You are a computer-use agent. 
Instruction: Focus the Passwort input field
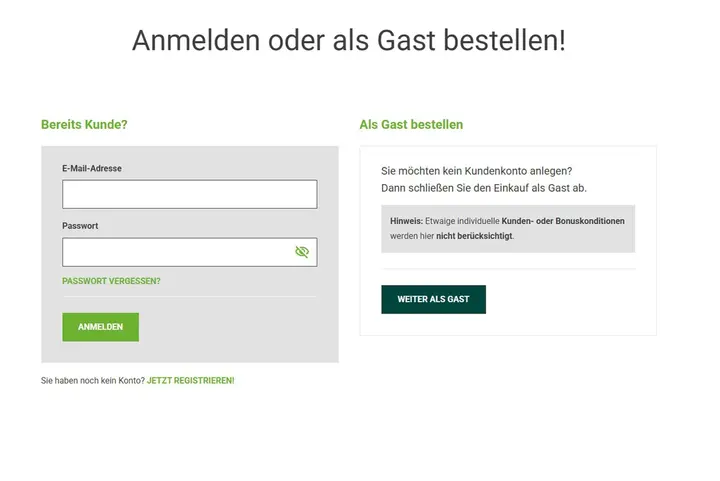175,252
